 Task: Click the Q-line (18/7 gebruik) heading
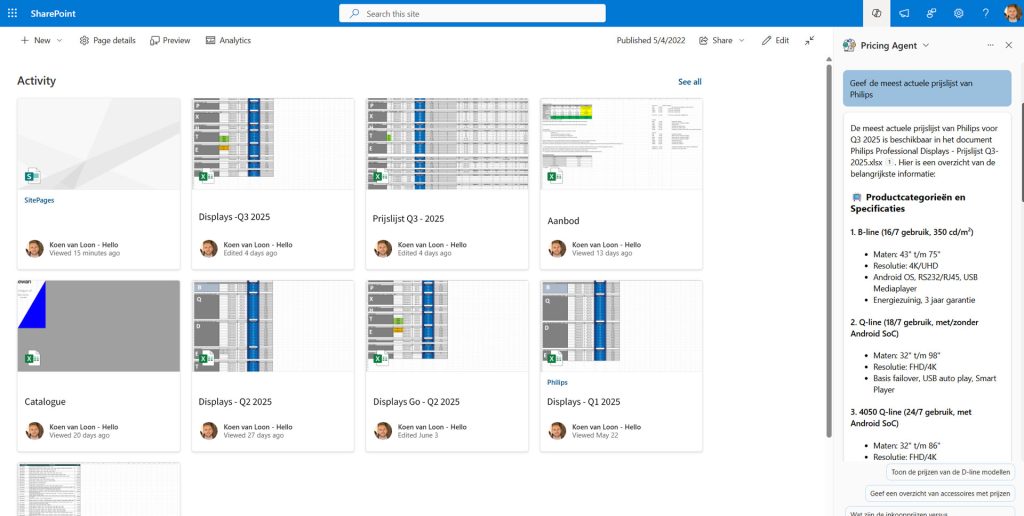pos(914,328)
